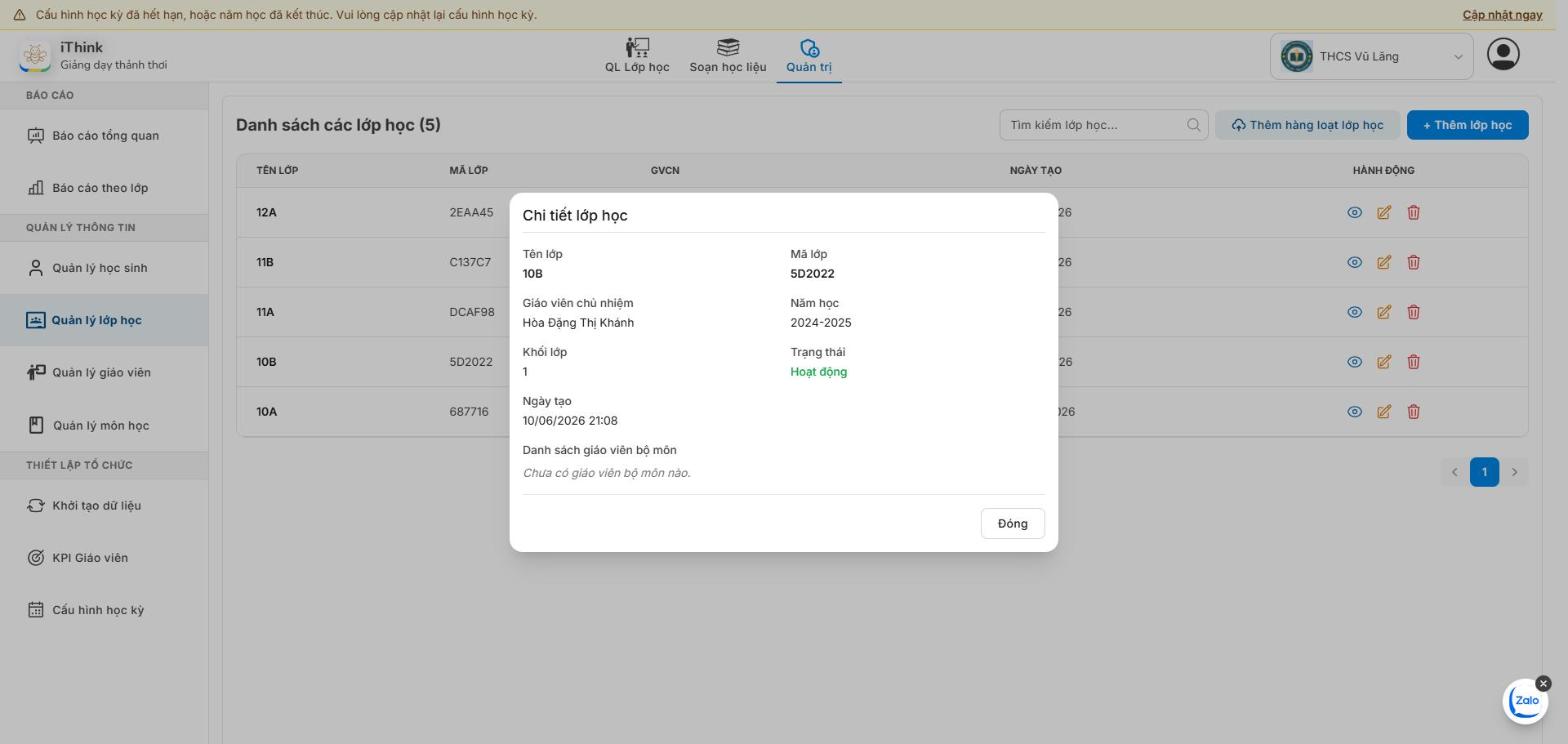Close the Zalo chat widget
The image size is (1568, 744).
1543,684
